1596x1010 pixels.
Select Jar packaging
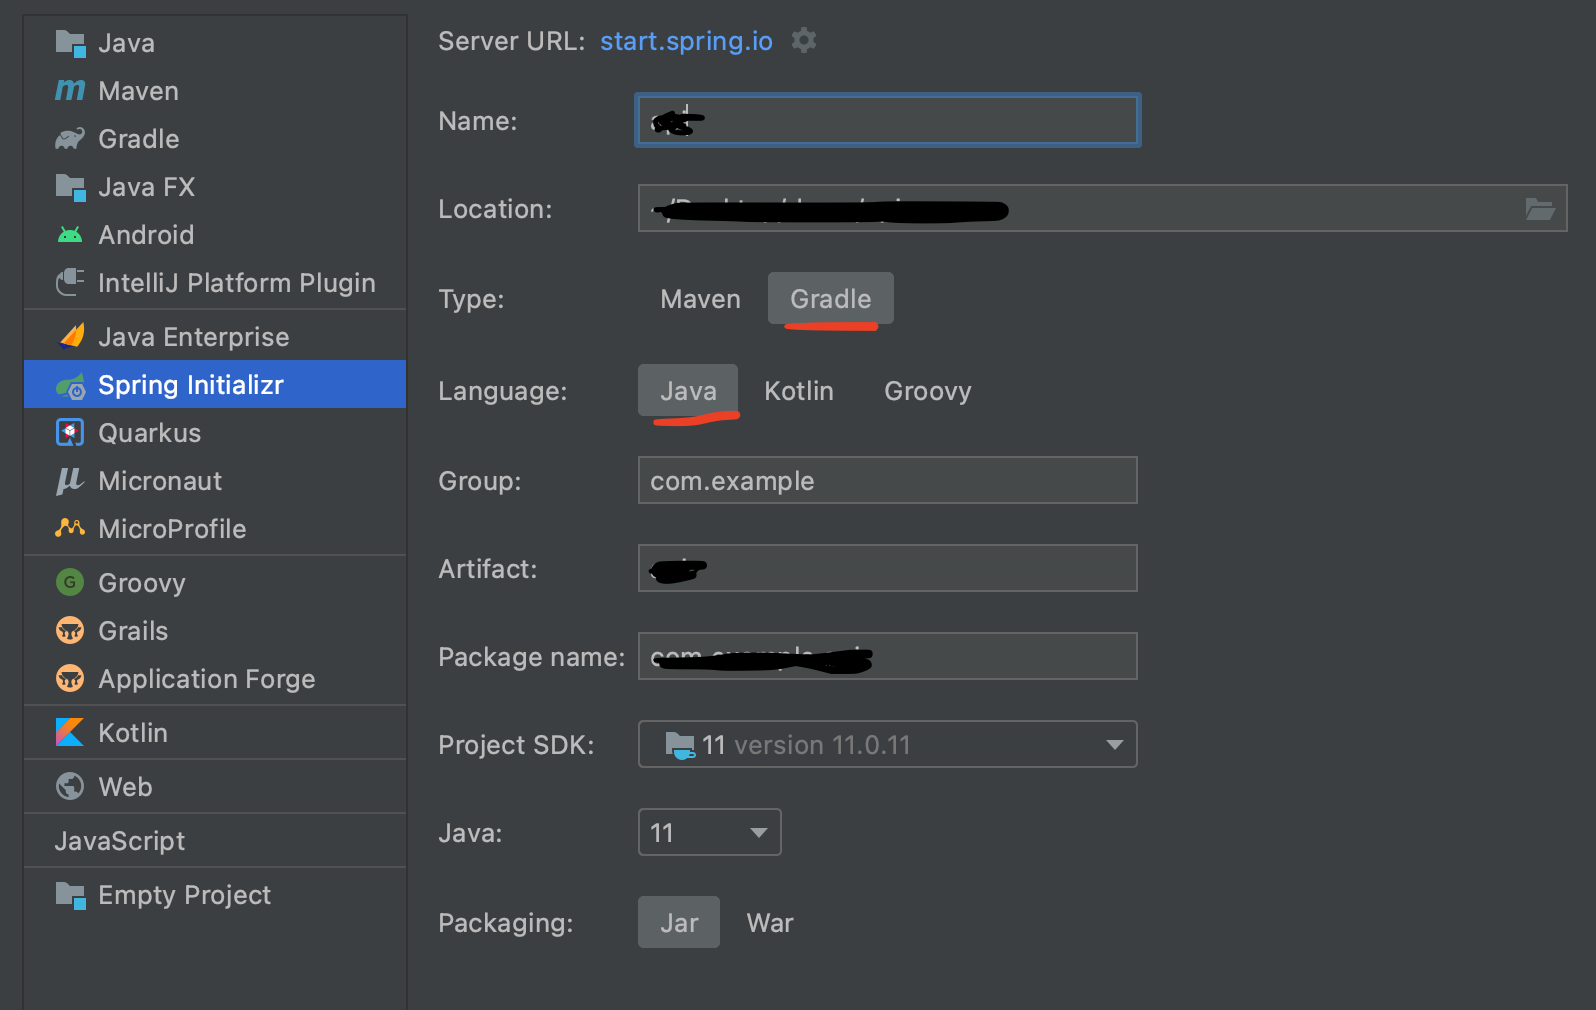679,923
